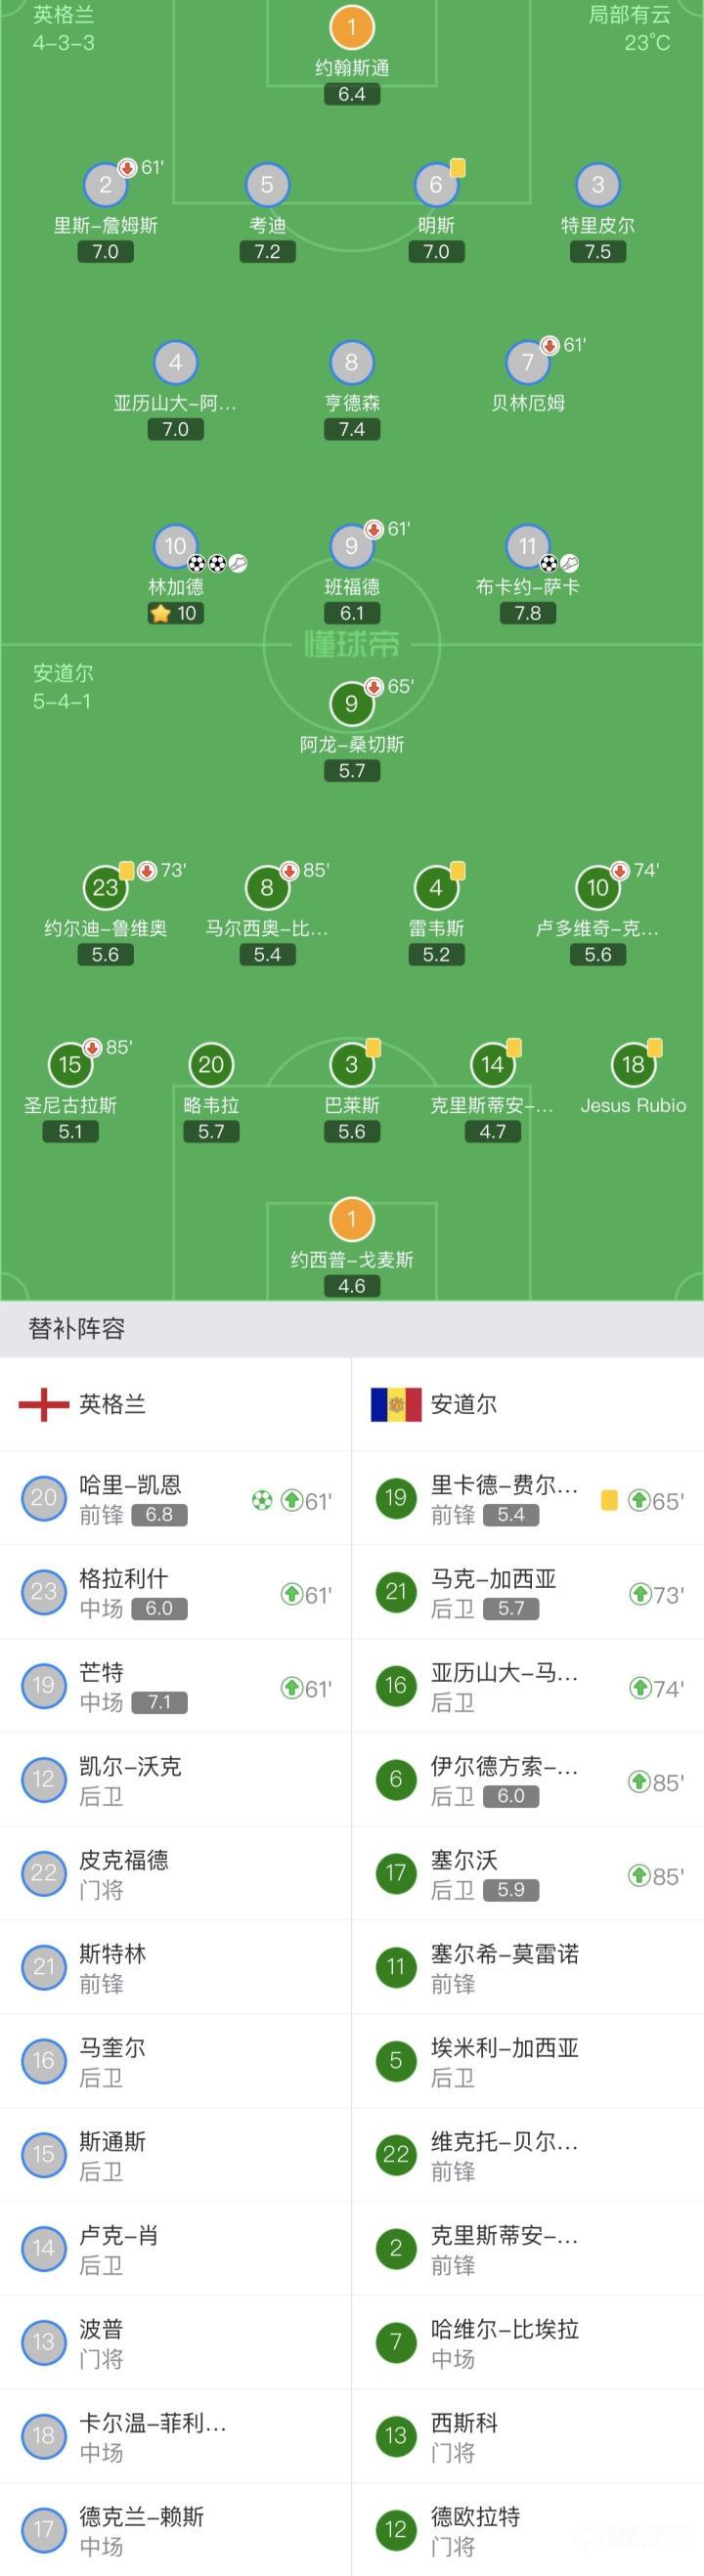The height and width of the screenshot is (2576, 704).
Task: Open 布卡约-萨卡 number 11 player icon
Action: (527, 546)
